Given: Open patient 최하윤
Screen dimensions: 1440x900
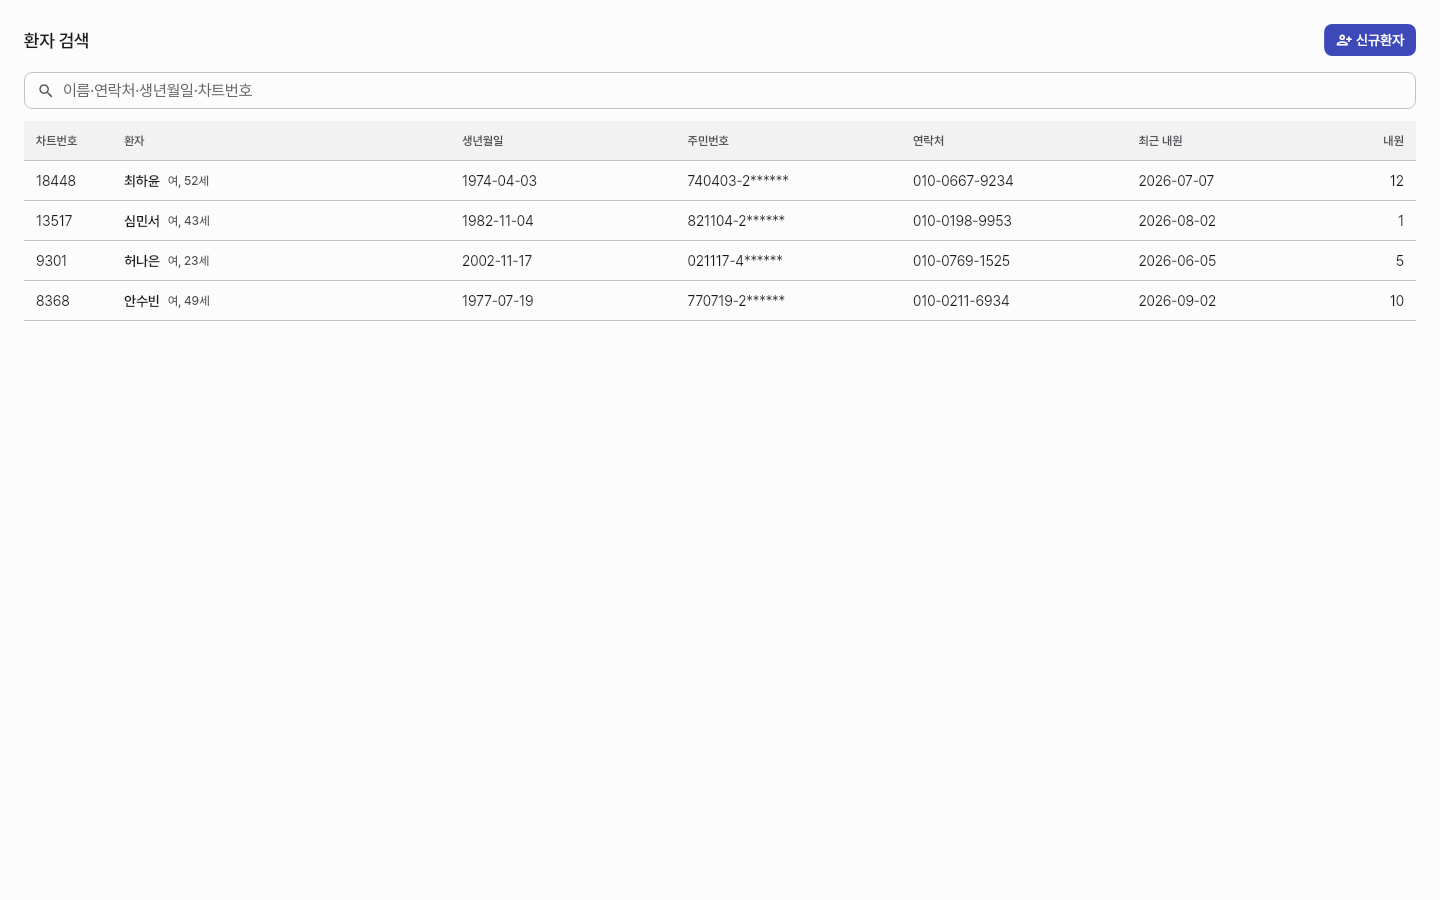Looking at the screenshot, I should pos(142,181).
